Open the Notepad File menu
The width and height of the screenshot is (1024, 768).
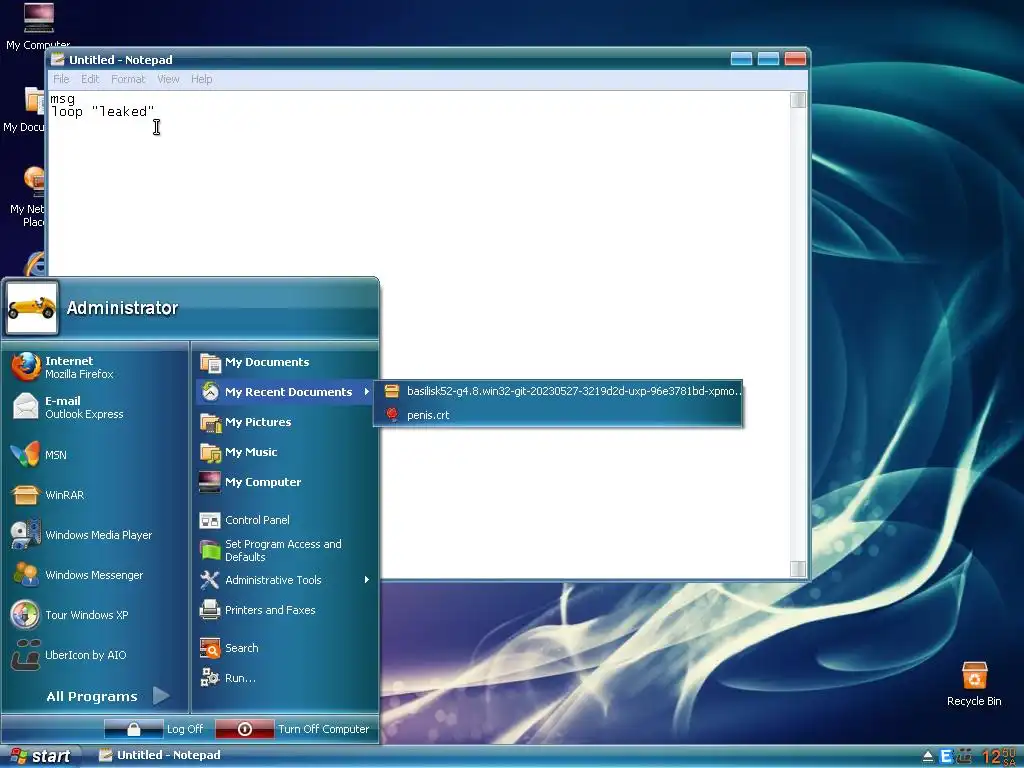pos(61,79)
